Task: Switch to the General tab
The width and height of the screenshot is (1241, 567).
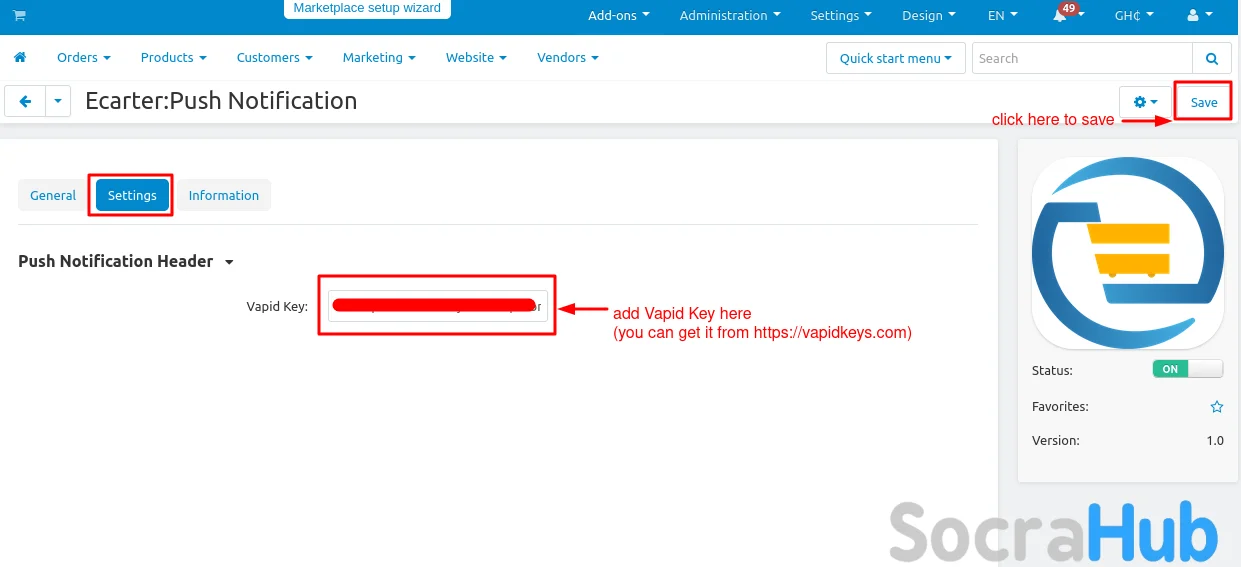Action: (53, 195)
